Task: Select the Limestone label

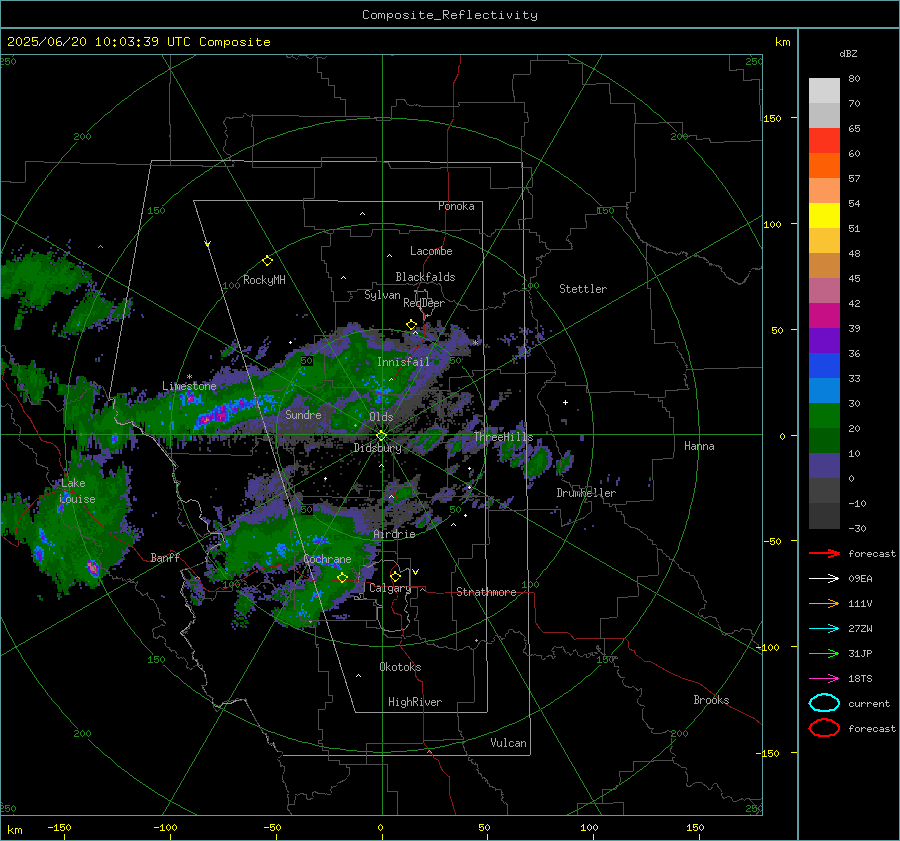Action: point(189,386)
